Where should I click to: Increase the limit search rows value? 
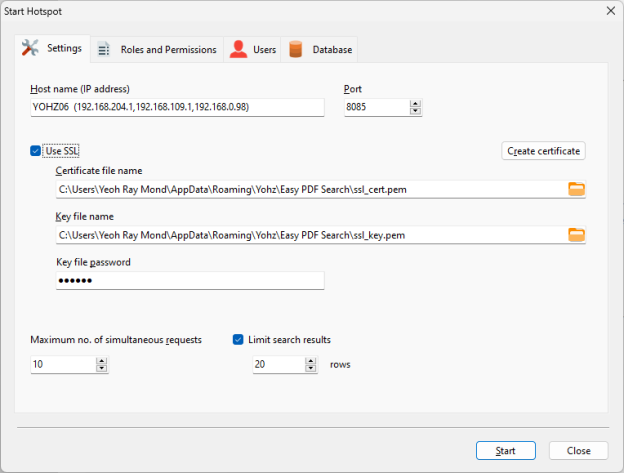click(310, 361)
